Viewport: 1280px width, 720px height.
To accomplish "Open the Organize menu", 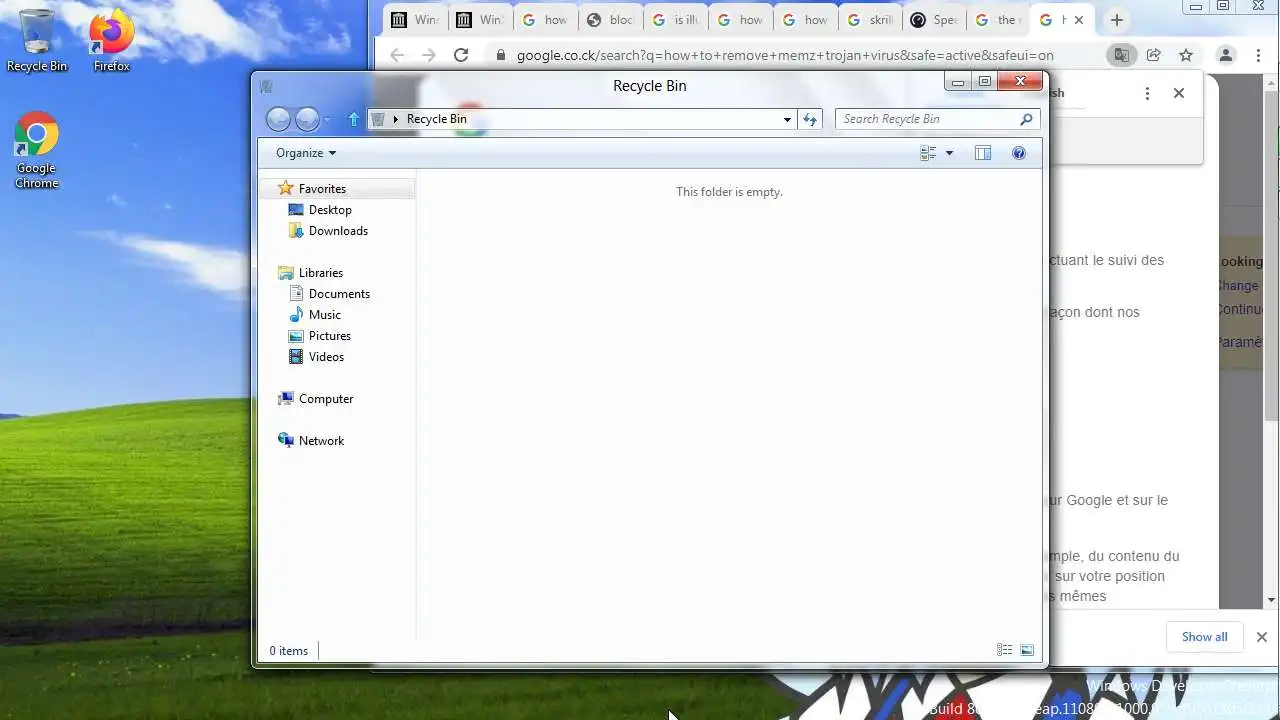I will point(306,153).
